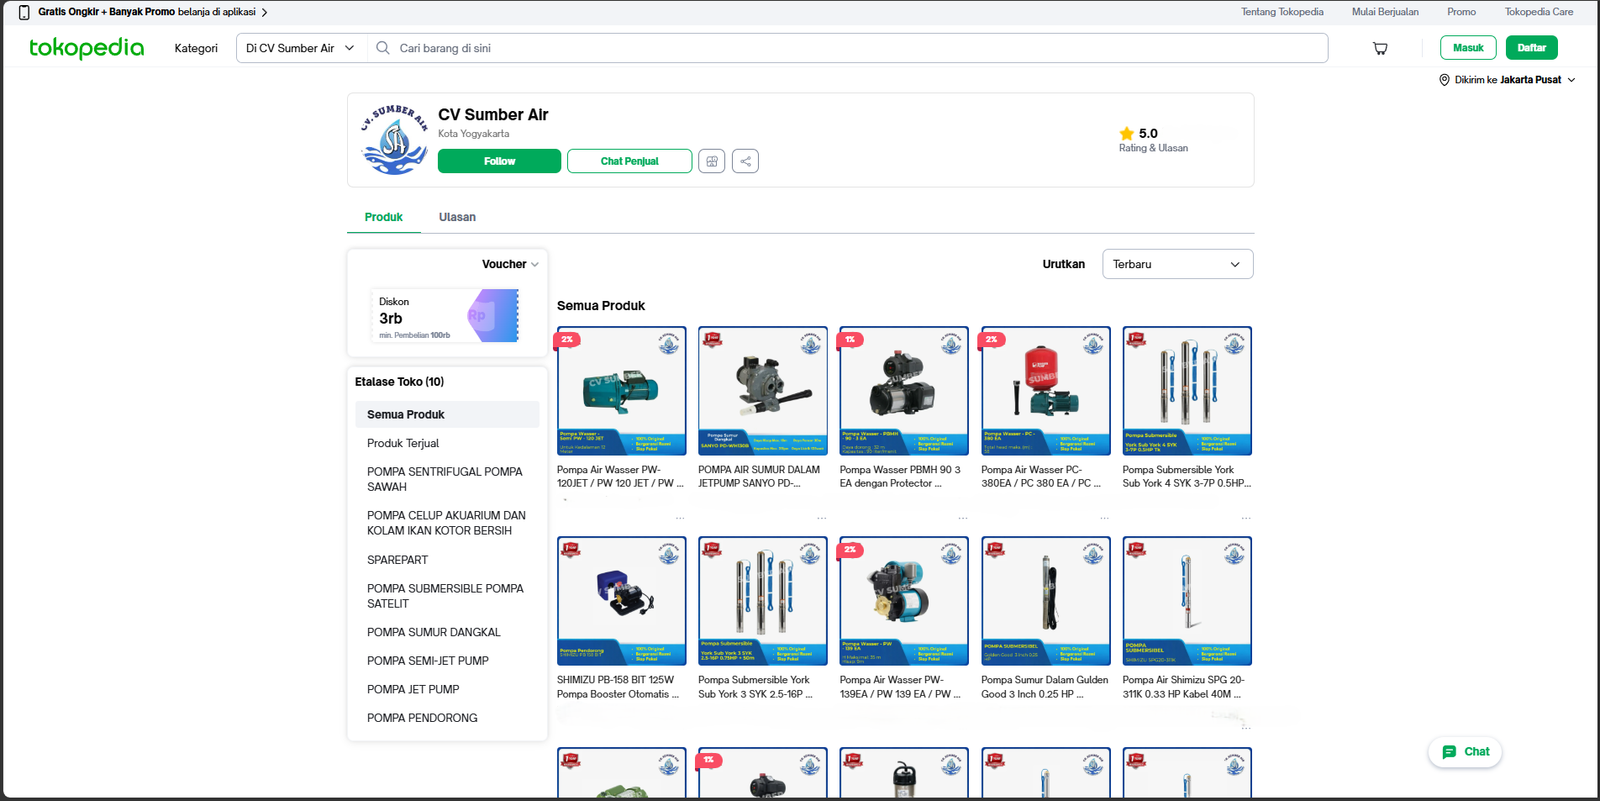Open the Urutkan Terbaru sort dropdown
This screenshot has width=1600, height=801.
1177,264
